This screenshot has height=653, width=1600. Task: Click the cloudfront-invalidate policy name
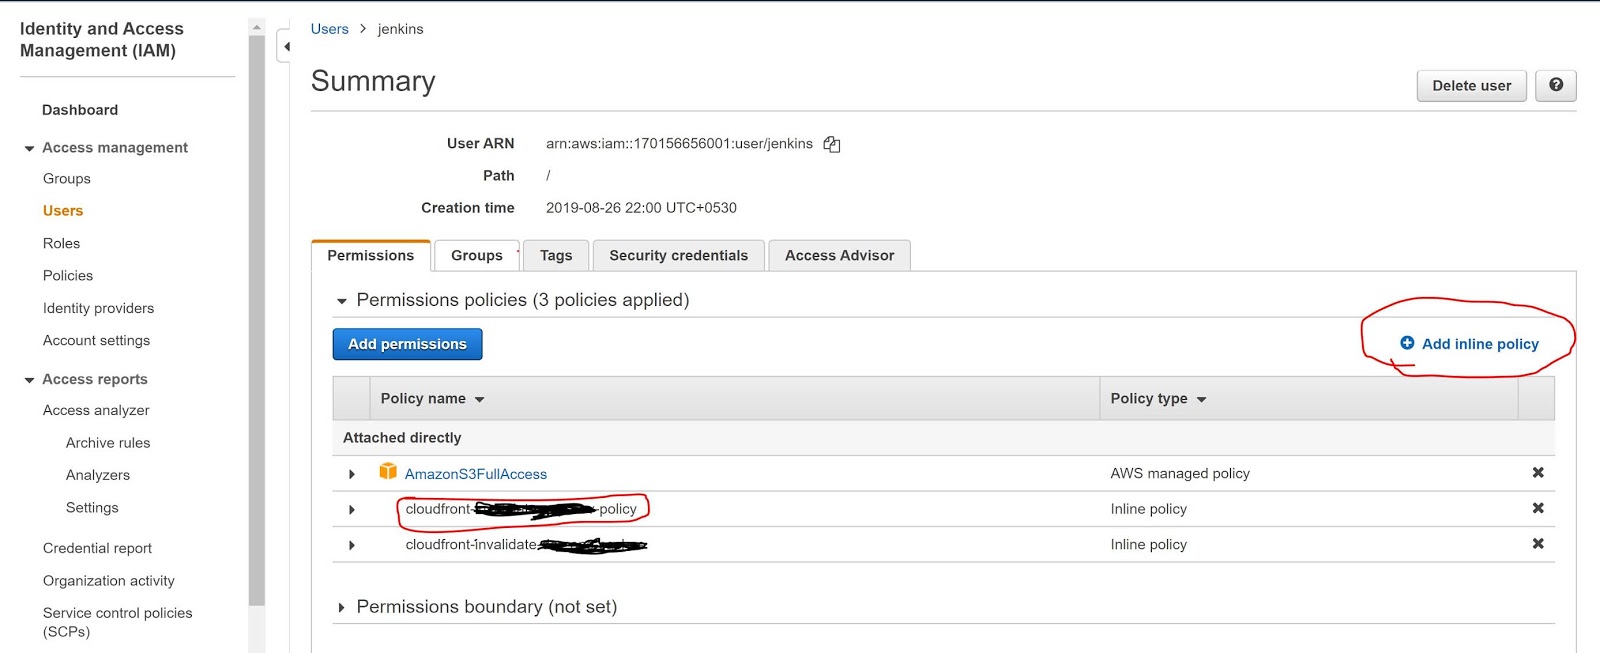point(526,545)
